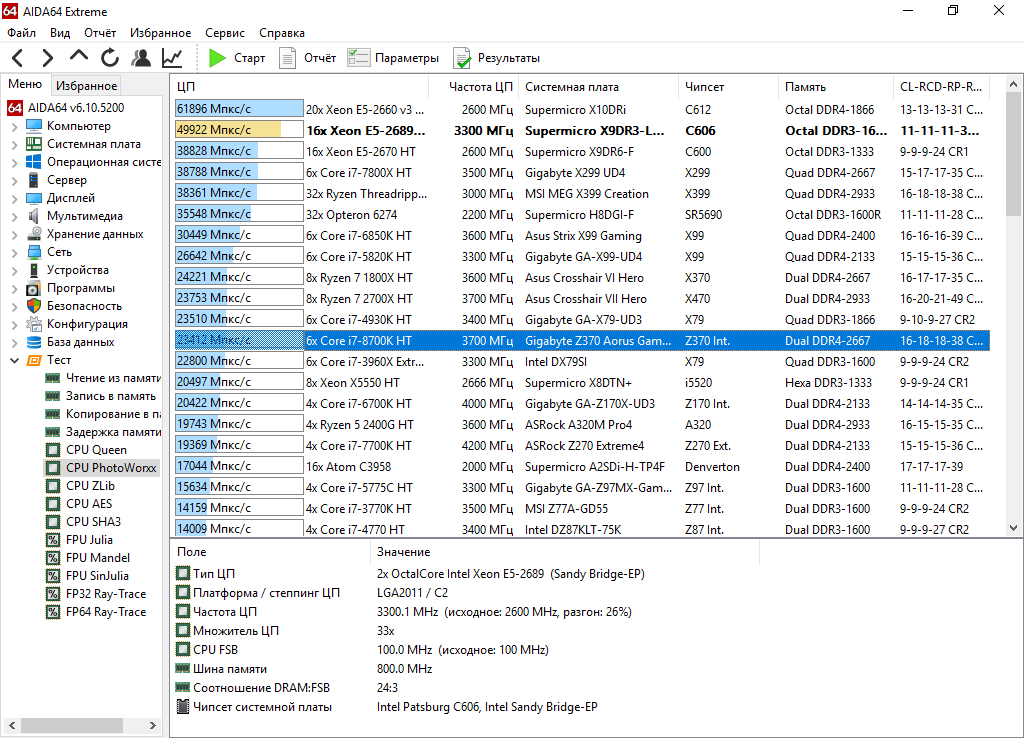
Task: Sort by the Системная плата column header
Action: (598, 87)
